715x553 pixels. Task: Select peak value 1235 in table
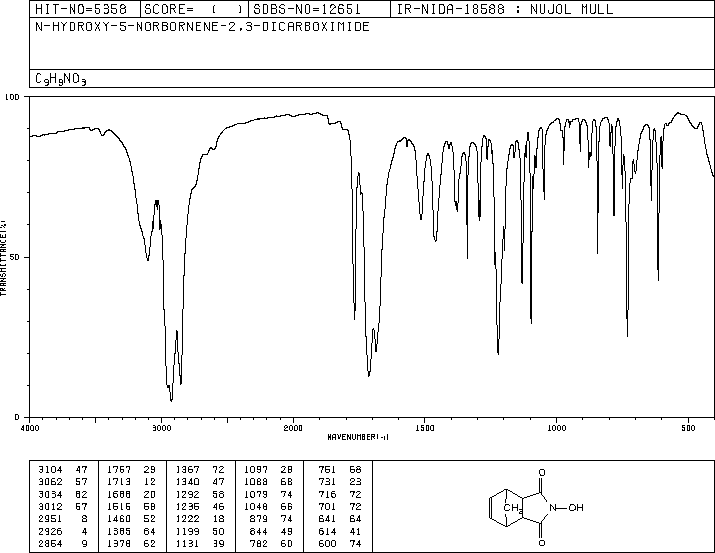(x=187, y=506)
